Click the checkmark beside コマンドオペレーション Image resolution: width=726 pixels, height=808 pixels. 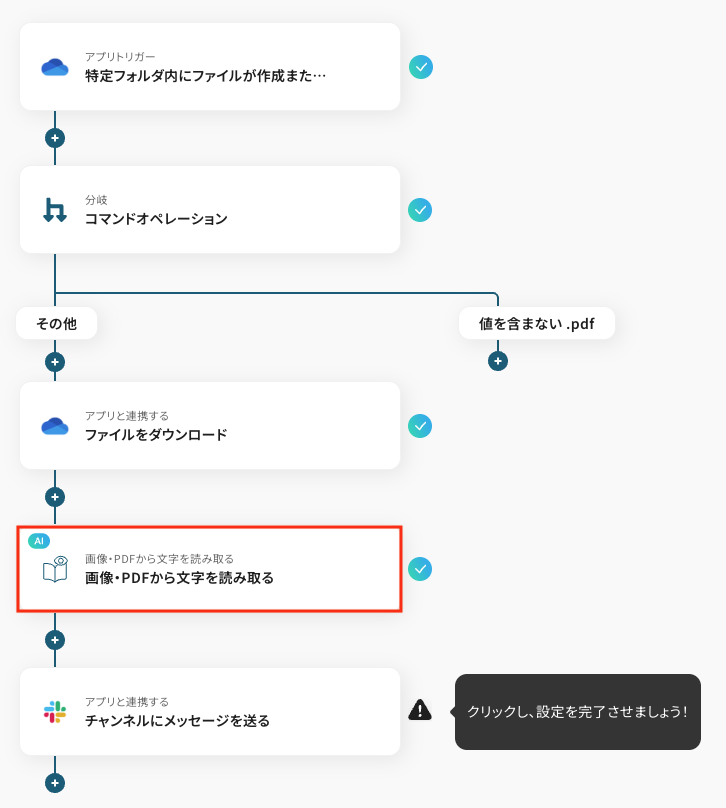(420, 210)
